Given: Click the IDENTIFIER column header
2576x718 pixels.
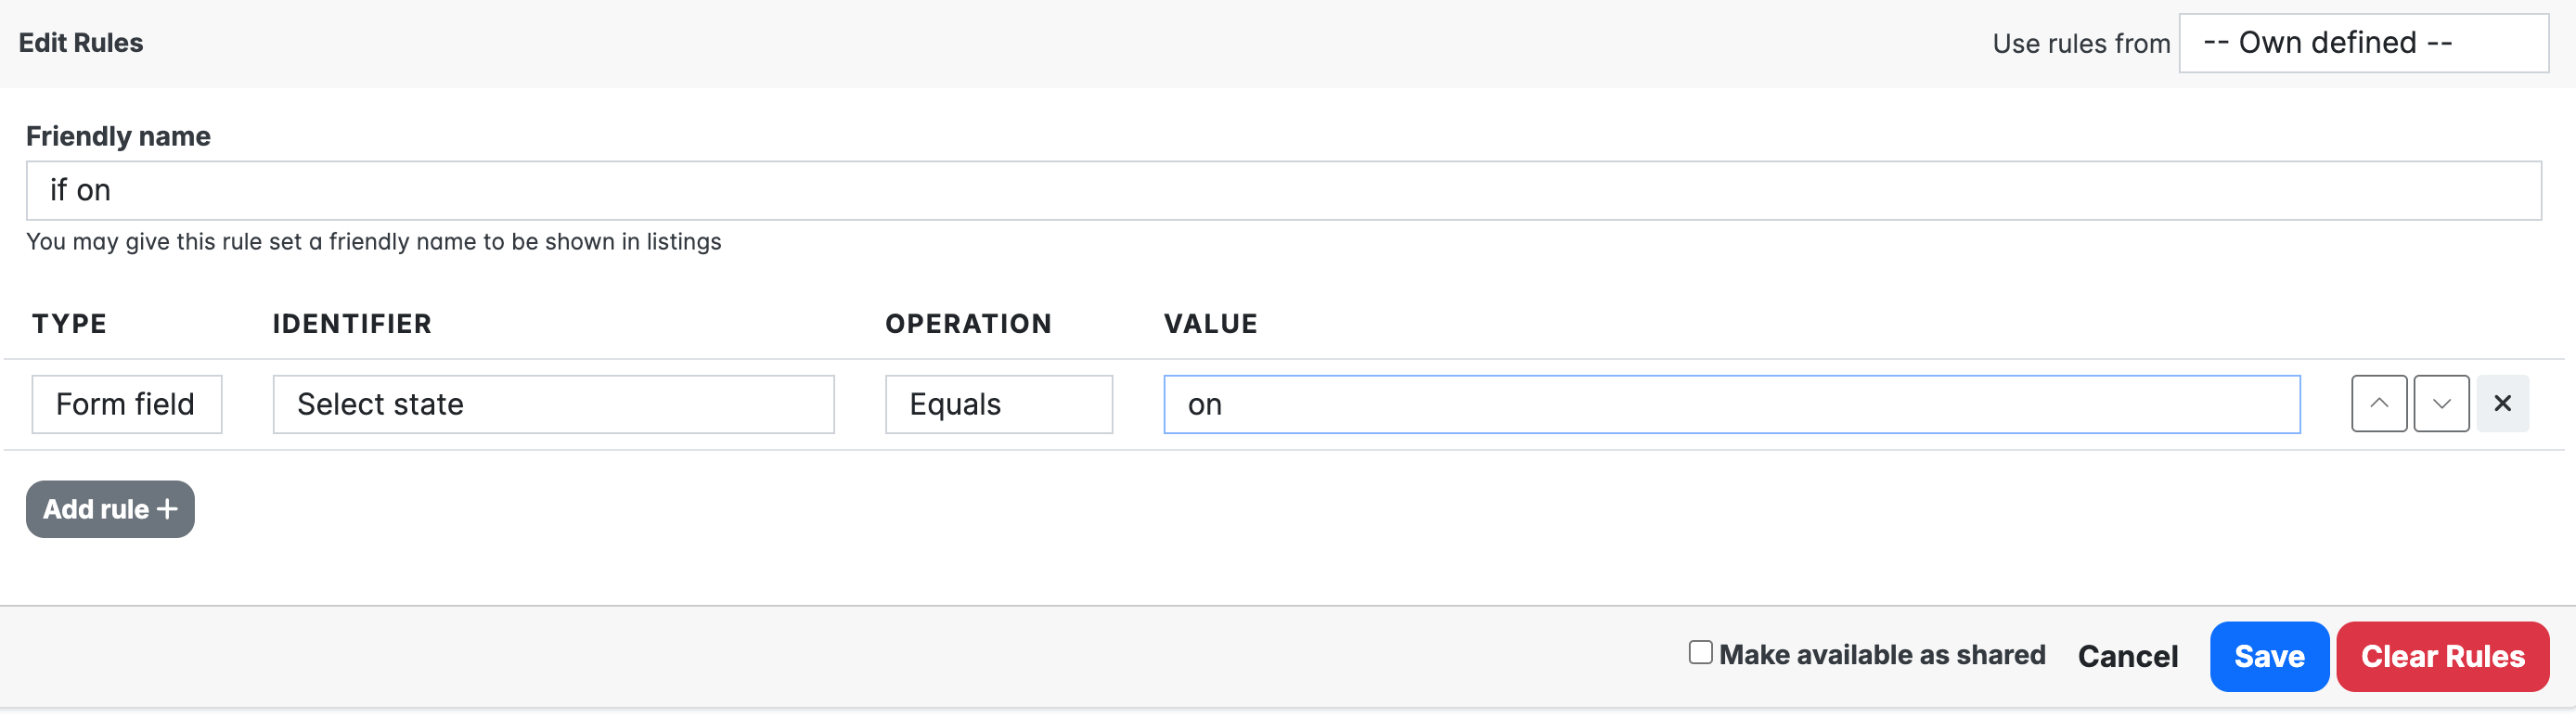Looking at the screenshot, I should 352,324.
